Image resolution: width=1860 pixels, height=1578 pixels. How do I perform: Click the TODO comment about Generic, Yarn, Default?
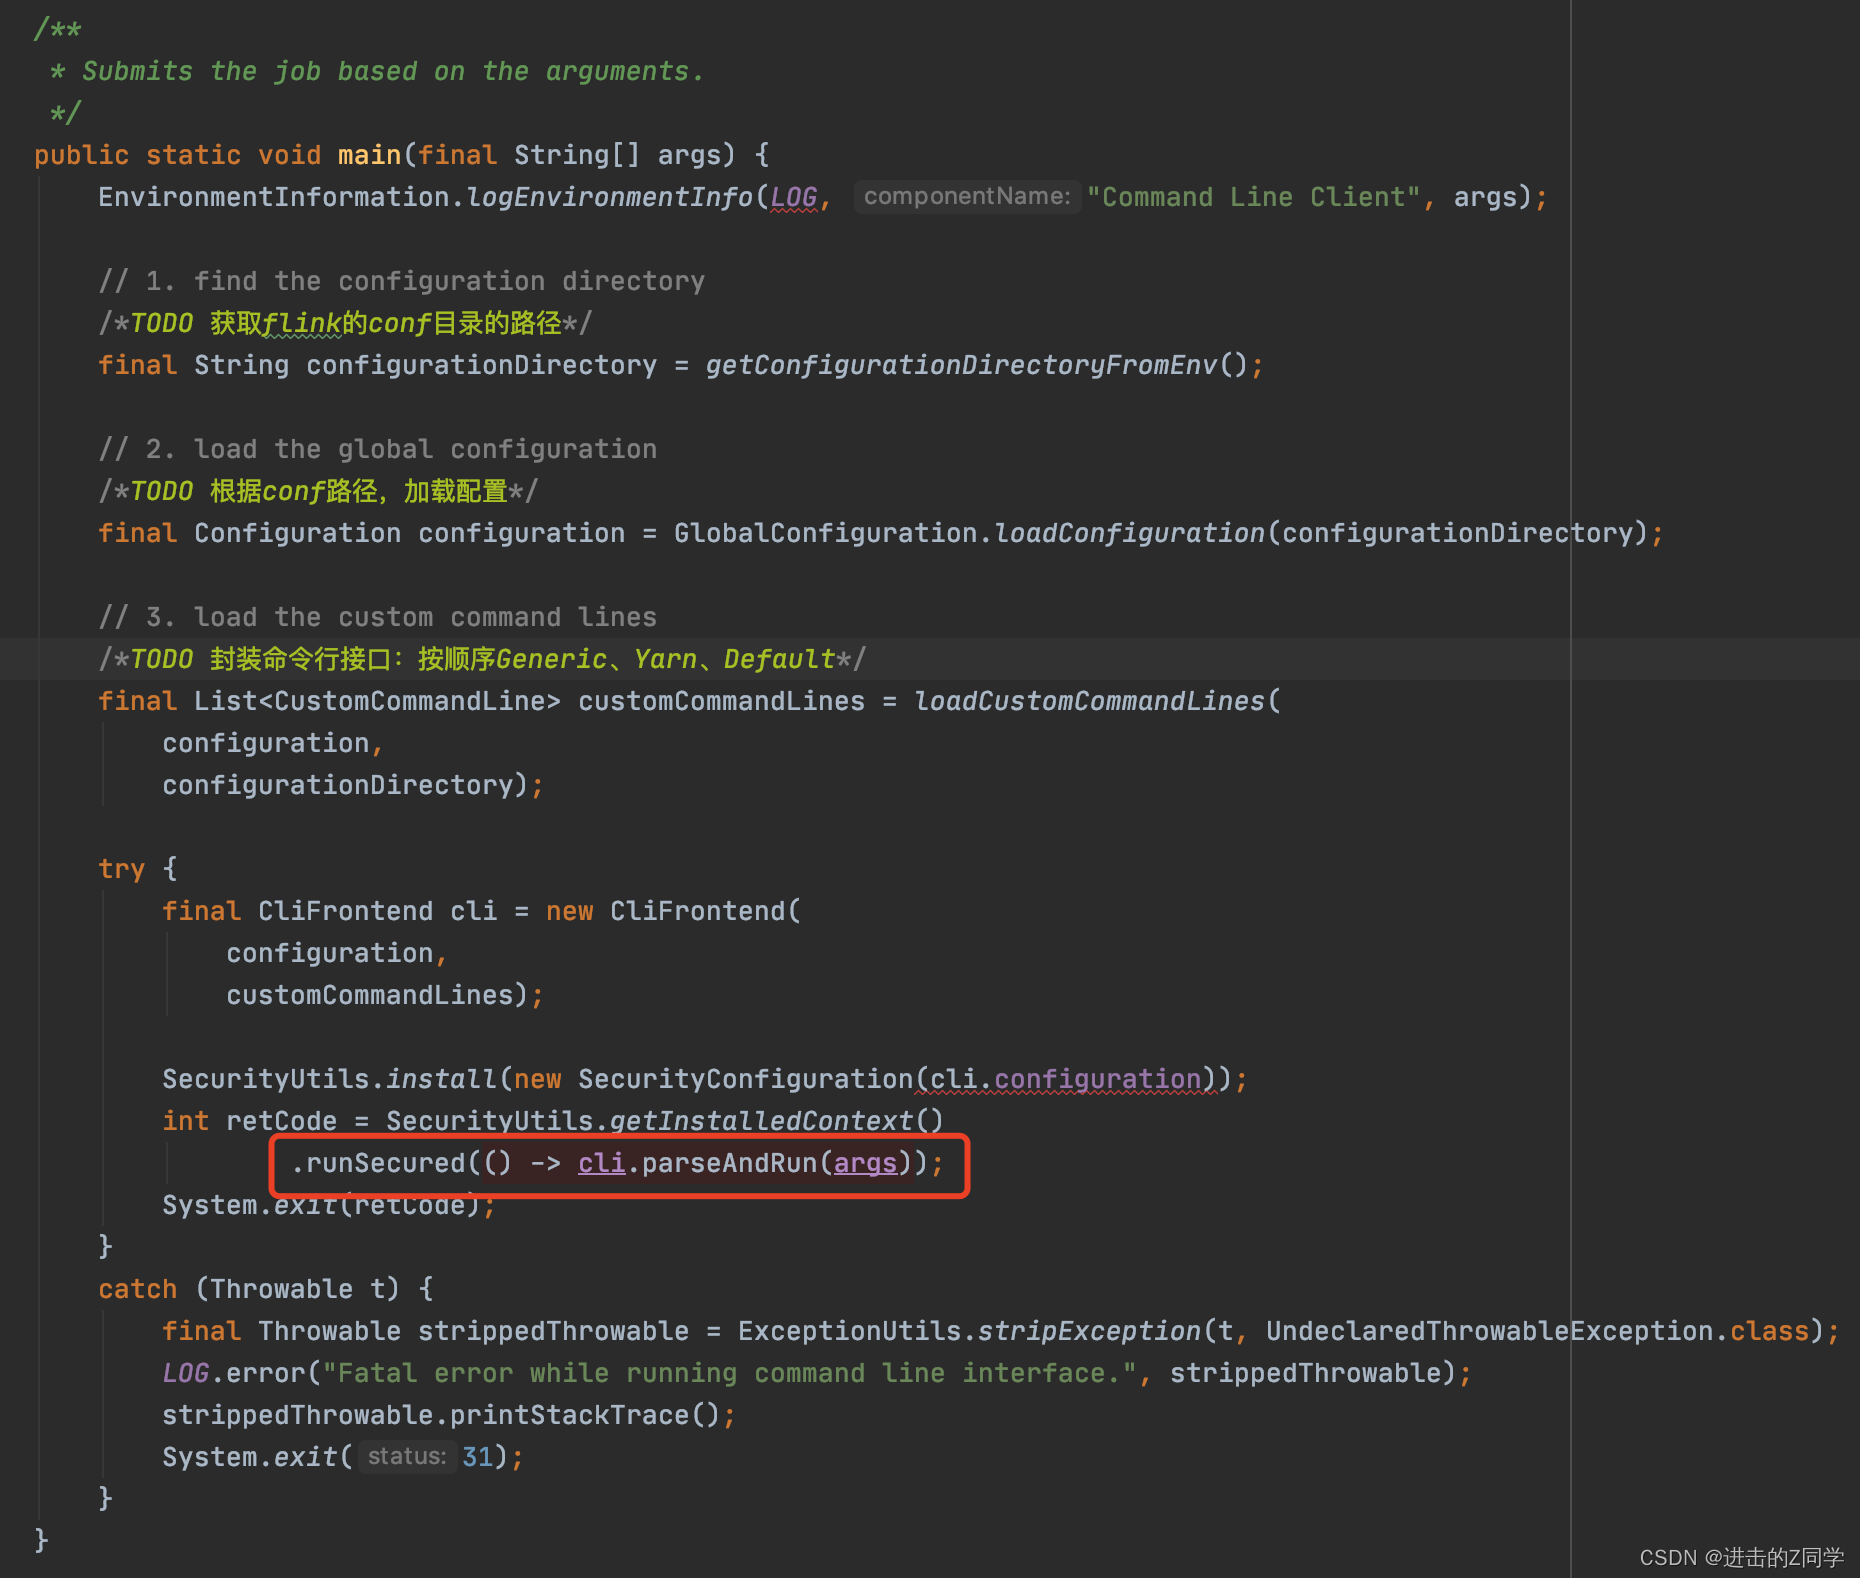click(482, 659)
